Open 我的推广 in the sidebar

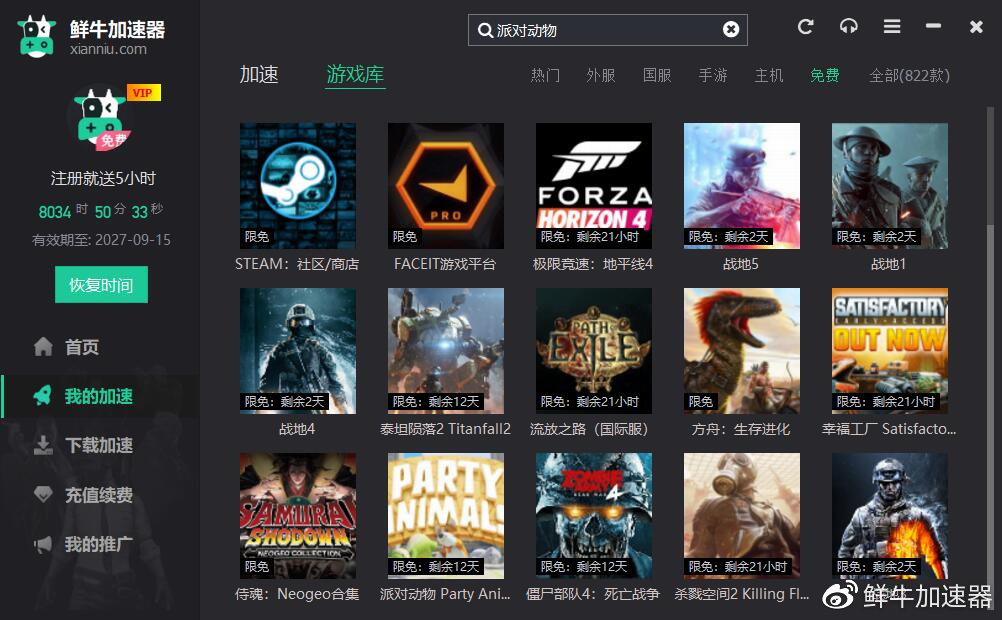(x=100, y=544)
